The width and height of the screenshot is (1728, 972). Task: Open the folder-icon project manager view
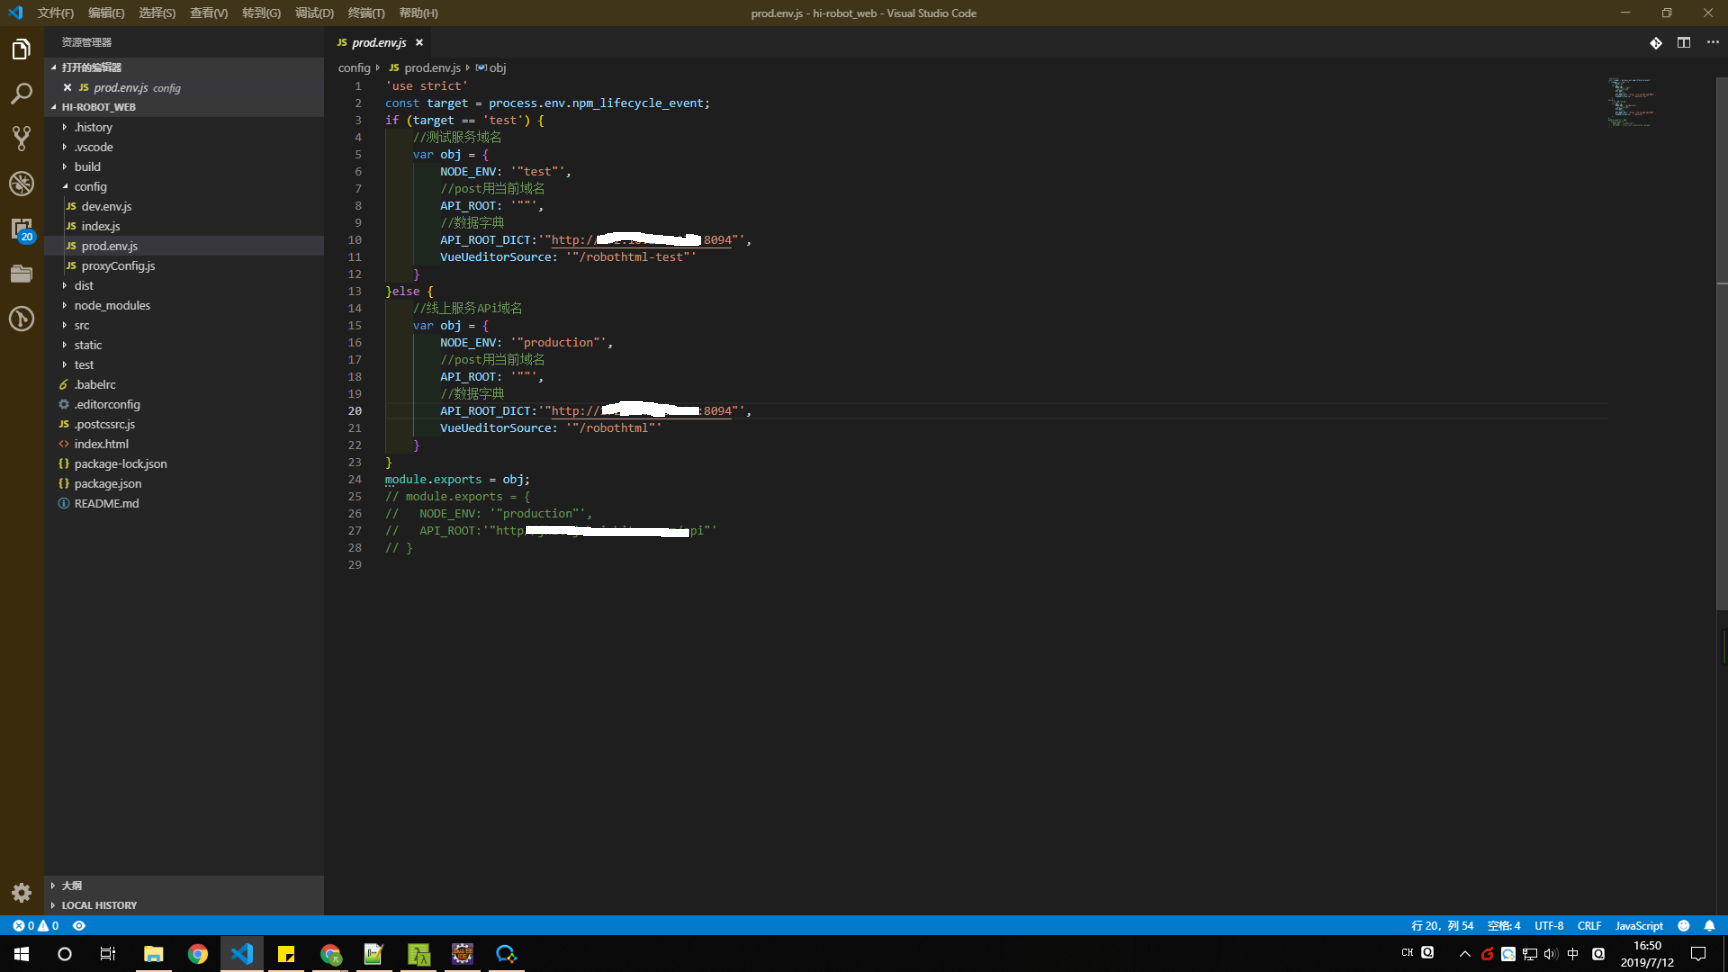pos(21,274)
